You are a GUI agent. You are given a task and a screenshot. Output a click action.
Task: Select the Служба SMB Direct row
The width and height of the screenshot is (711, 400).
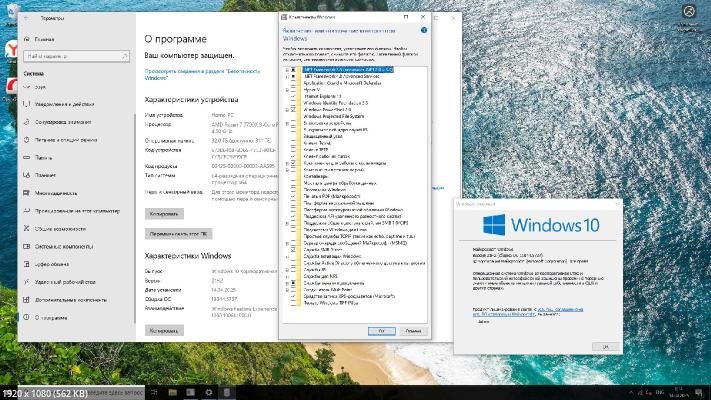click(x=322, y=249)
